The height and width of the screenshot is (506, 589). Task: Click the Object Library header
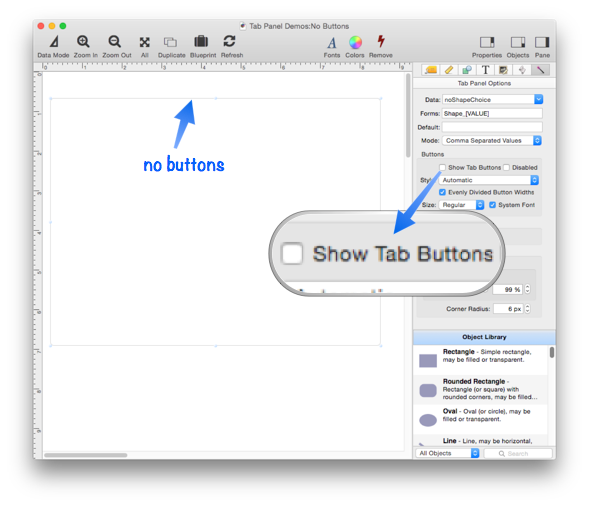tap(484, 337)
